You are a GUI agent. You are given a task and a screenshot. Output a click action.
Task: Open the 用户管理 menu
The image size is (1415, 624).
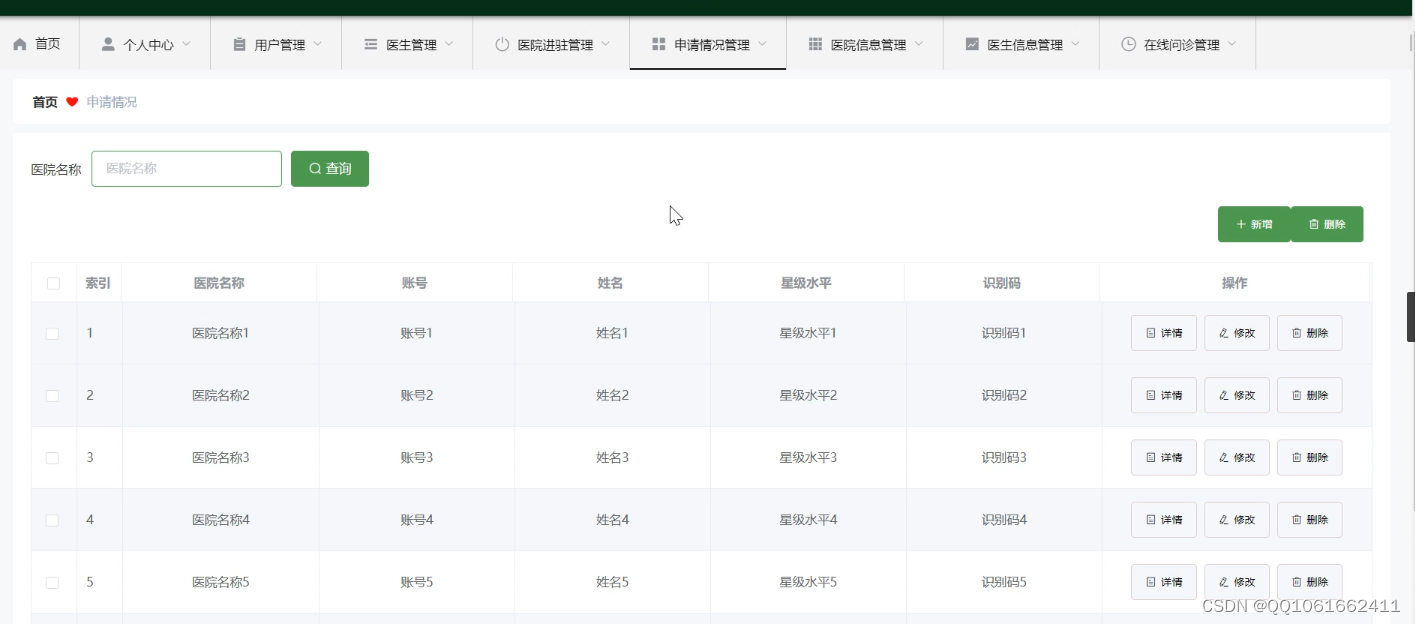(276, 44)
